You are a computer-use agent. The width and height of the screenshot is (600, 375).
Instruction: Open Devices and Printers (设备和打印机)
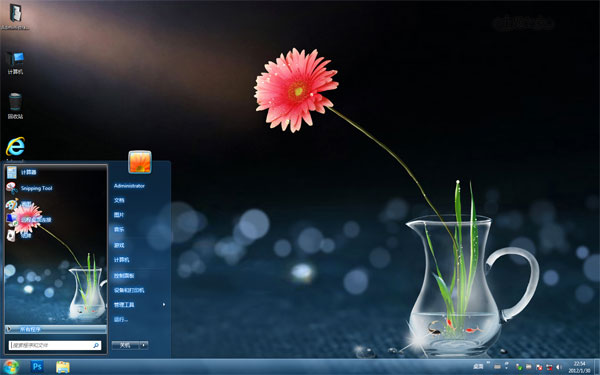coord(129,290)
